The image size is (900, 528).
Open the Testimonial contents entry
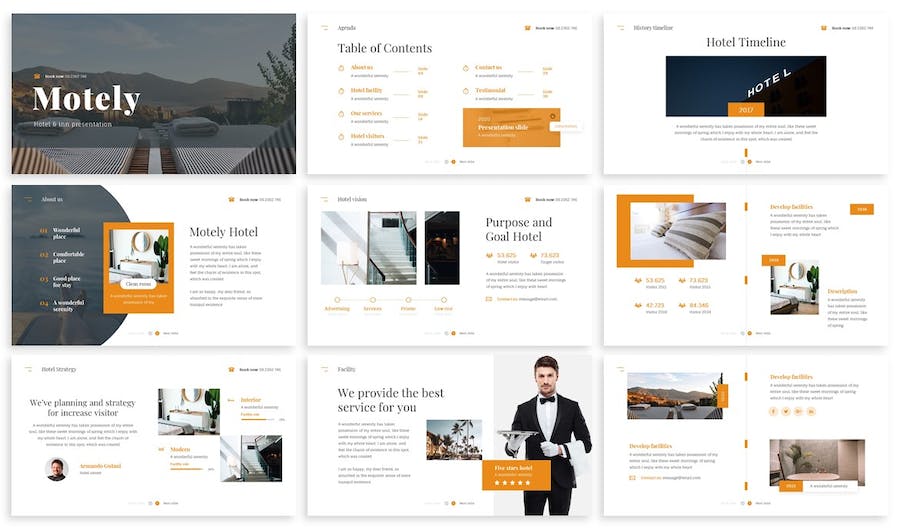coord(490,91)
